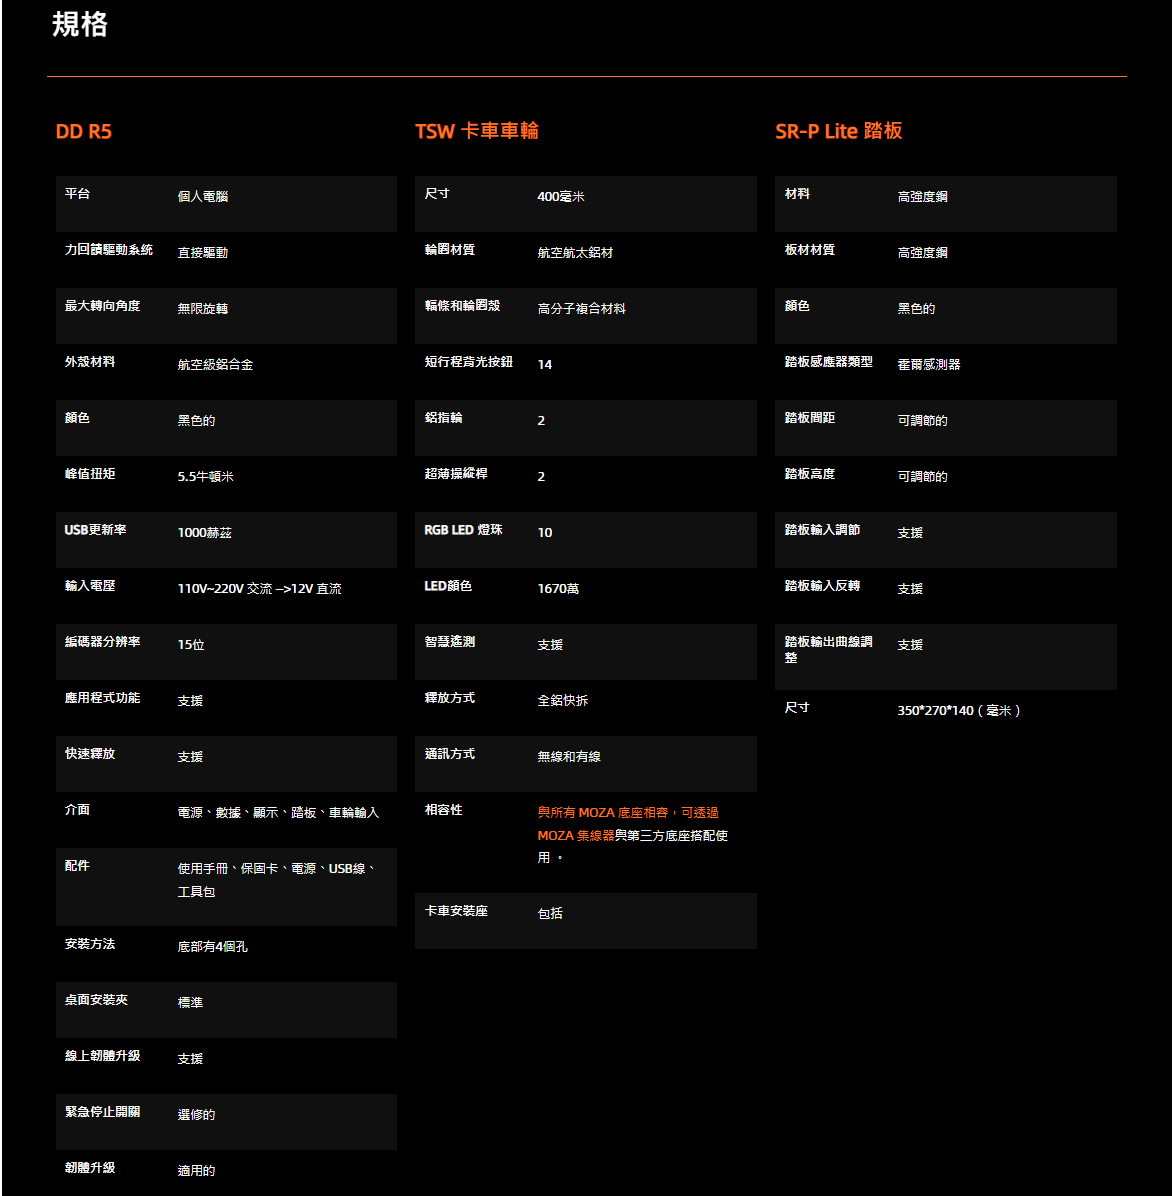Click the 航空級鋁合金 value
The width and height of the screenshot is (1172, 1196).
click(x=215, y=365)
